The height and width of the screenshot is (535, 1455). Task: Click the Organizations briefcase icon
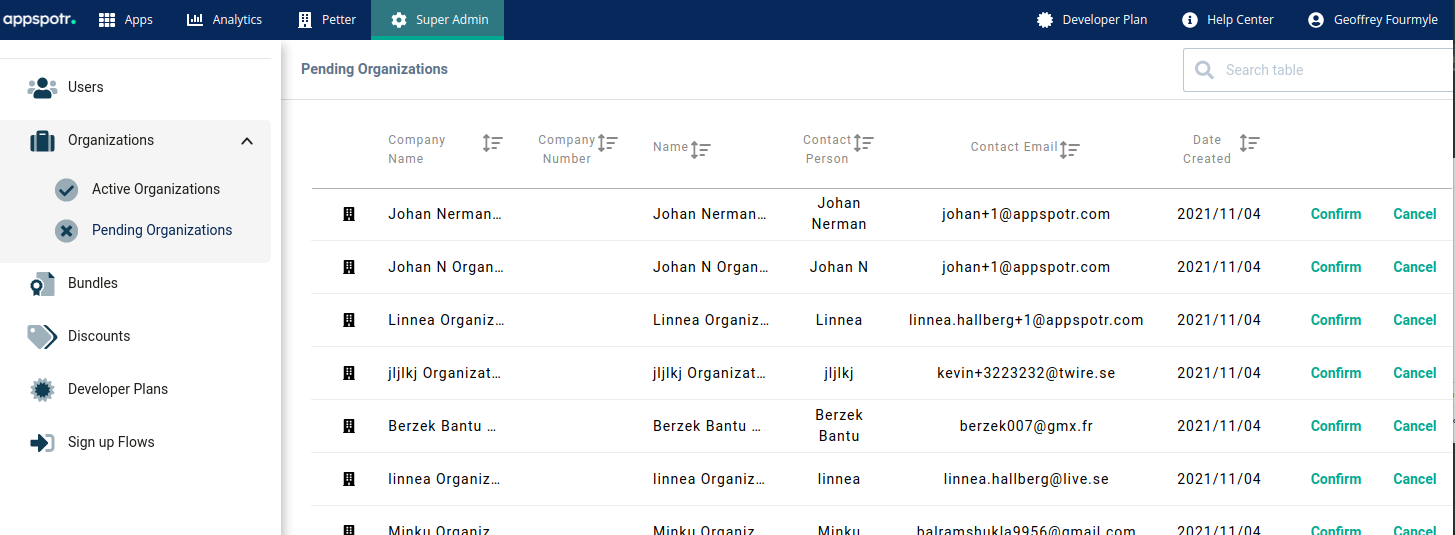(42, 141)
